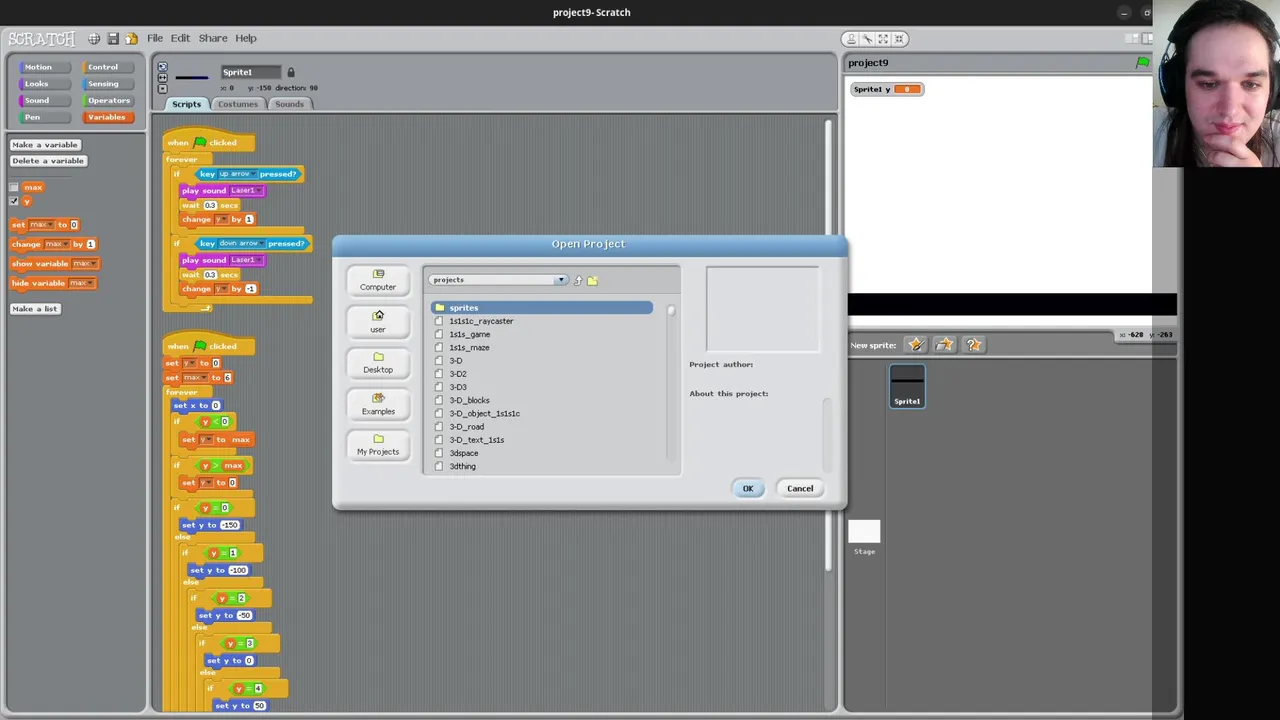Open the Help menu
This screenshot has width=1280, height=720.
pyautogui.click(x=246, y=38)
